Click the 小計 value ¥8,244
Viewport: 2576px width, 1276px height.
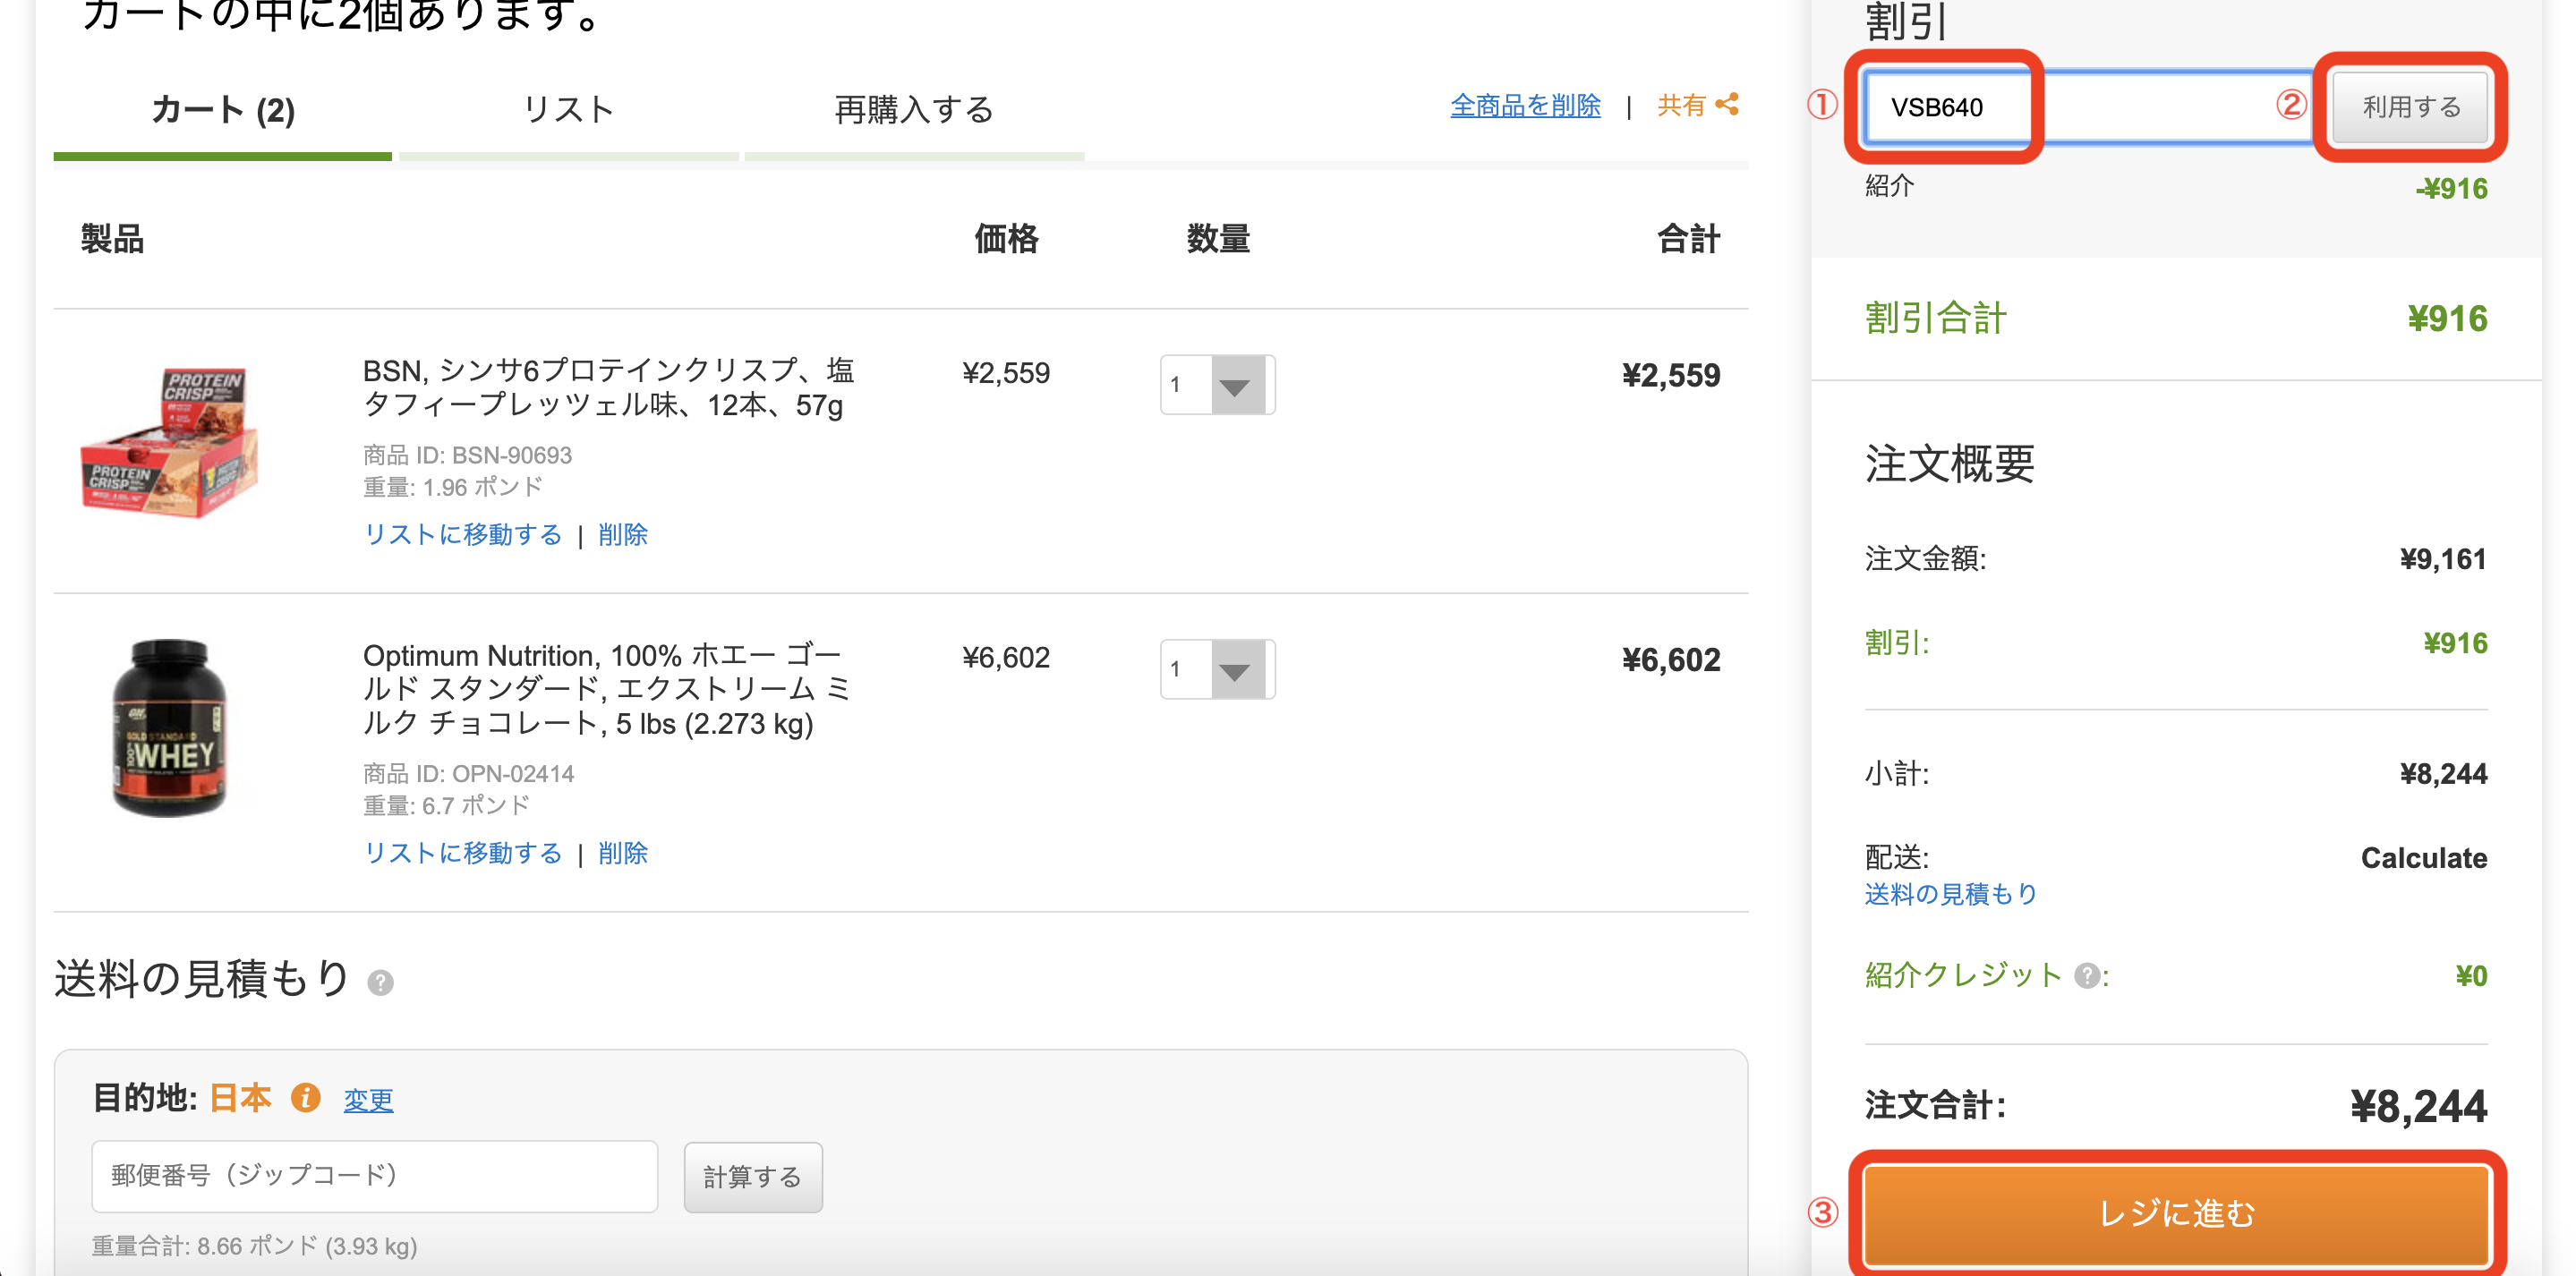pyautogui.click(x=2443, y=774)
